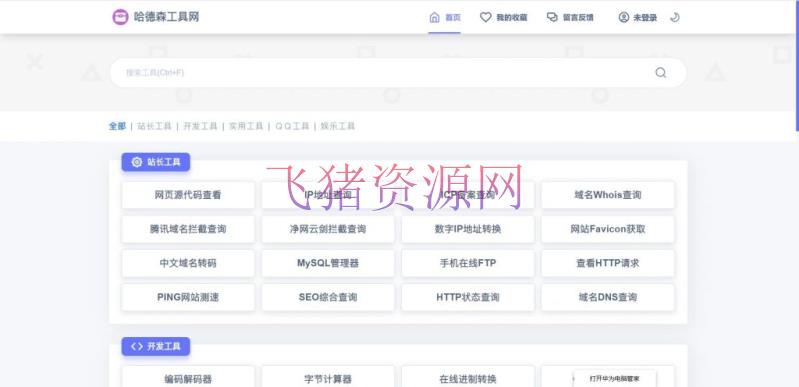Click the page vertical scrollbar thumb

click(x=797, y=65)
